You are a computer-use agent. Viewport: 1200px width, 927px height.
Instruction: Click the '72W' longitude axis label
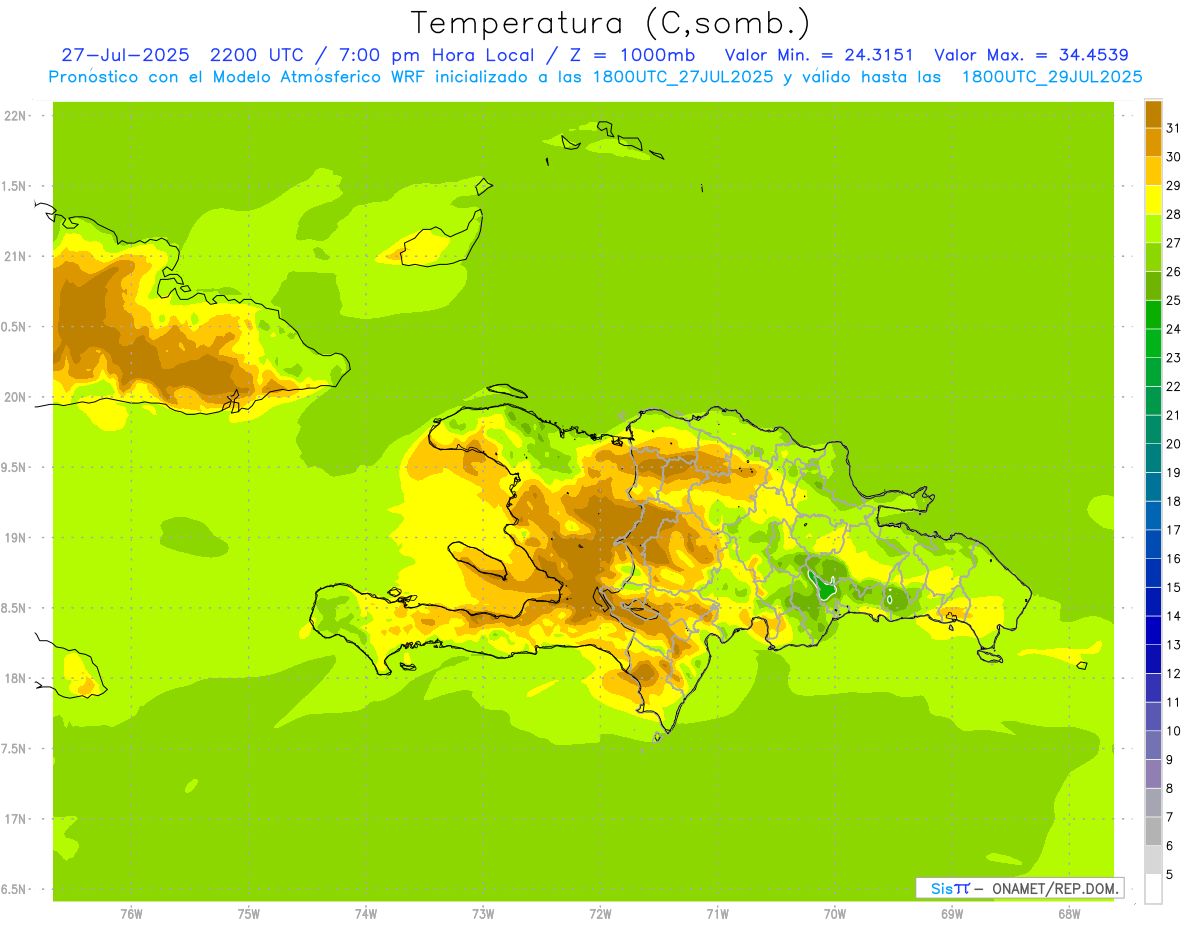600,913
